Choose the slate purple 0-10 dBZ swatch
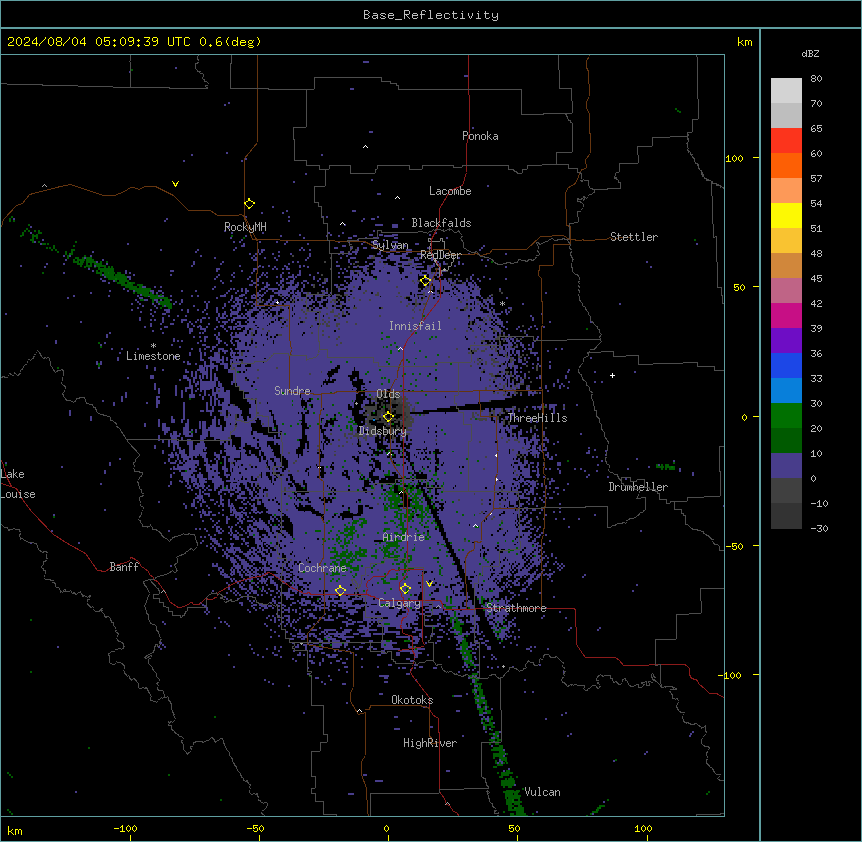Screen dimensions: 862x842 tap(786, 466)
